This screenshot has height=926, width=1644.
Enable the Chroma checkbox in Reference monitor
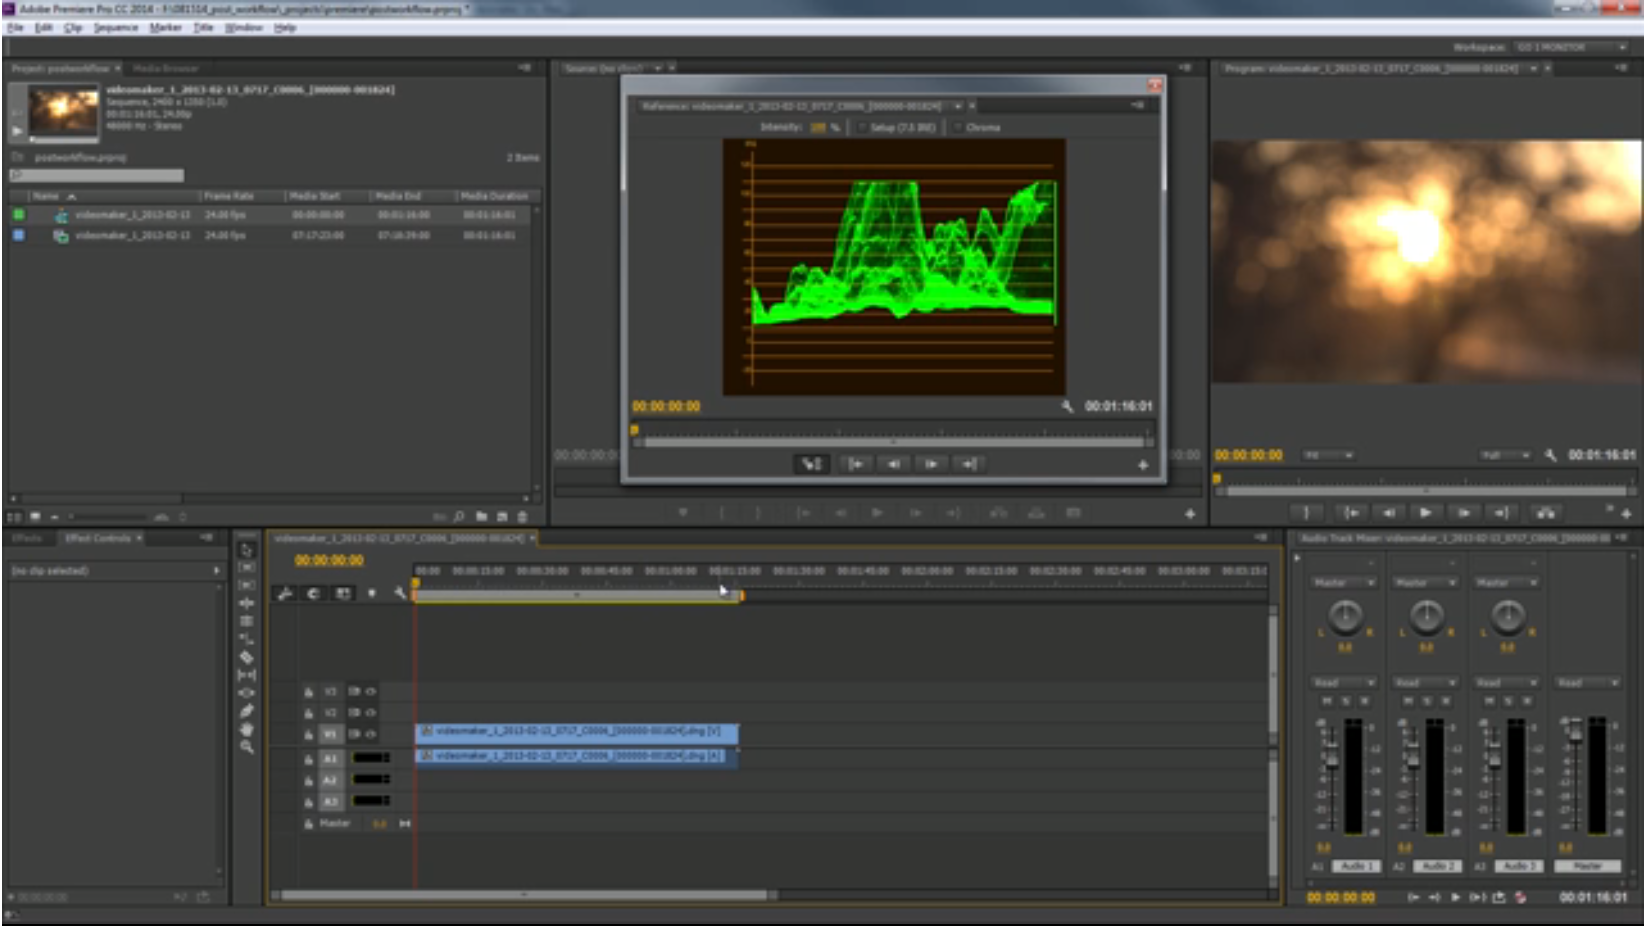[958, 127]
